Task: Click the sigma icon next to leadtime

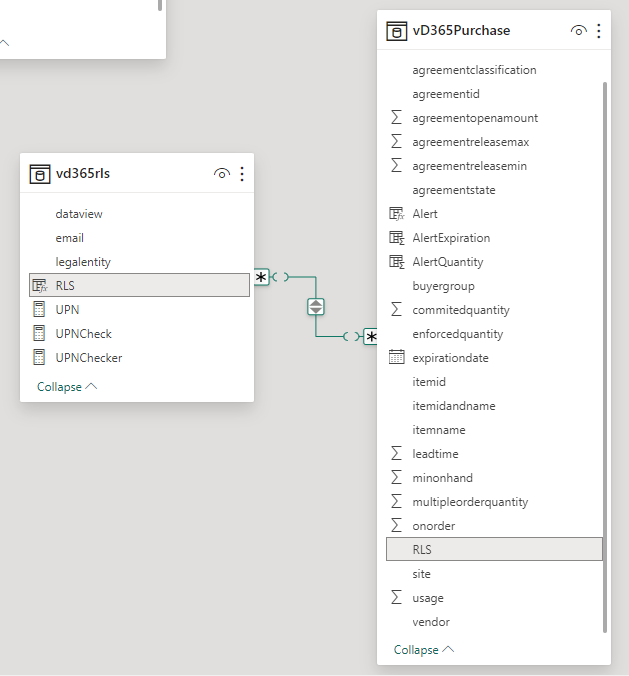Action: tap(396, 453)
